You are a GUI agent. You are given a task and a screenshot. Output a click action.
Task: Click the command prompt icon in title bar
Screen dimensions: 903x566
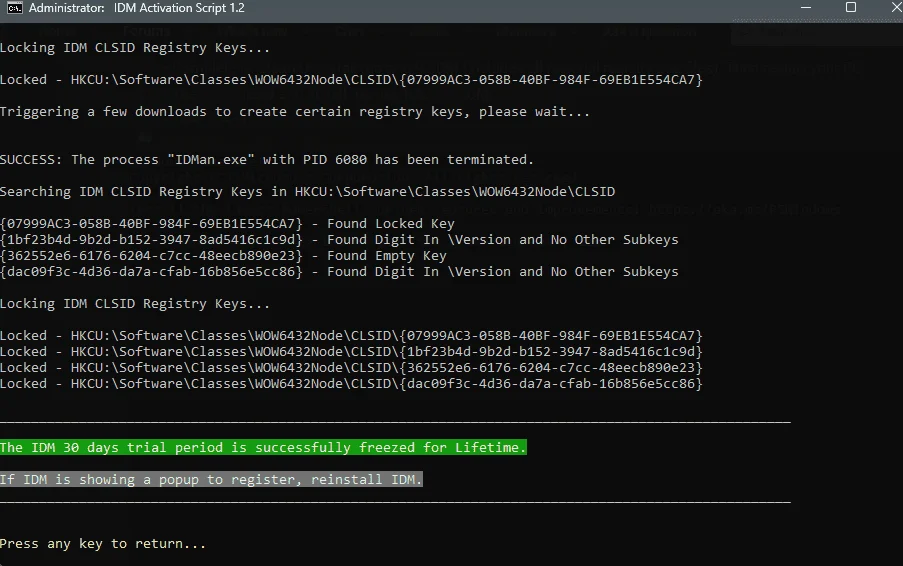14,8
